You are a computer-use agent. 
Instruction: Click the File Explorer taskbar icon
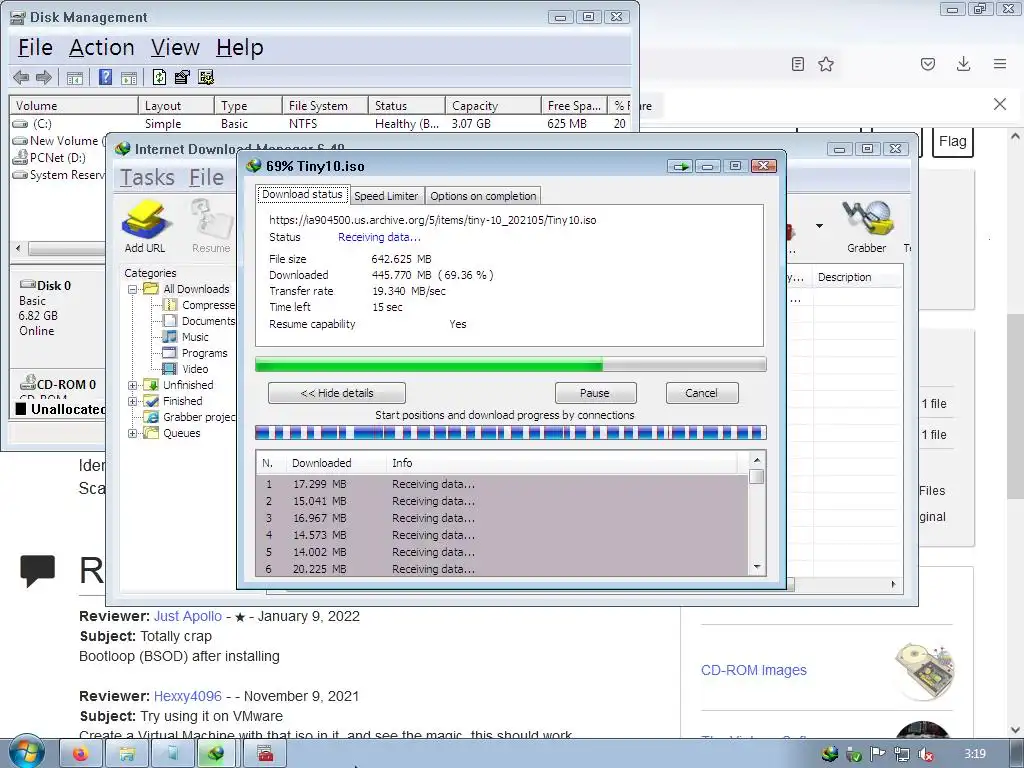[127, 754]
